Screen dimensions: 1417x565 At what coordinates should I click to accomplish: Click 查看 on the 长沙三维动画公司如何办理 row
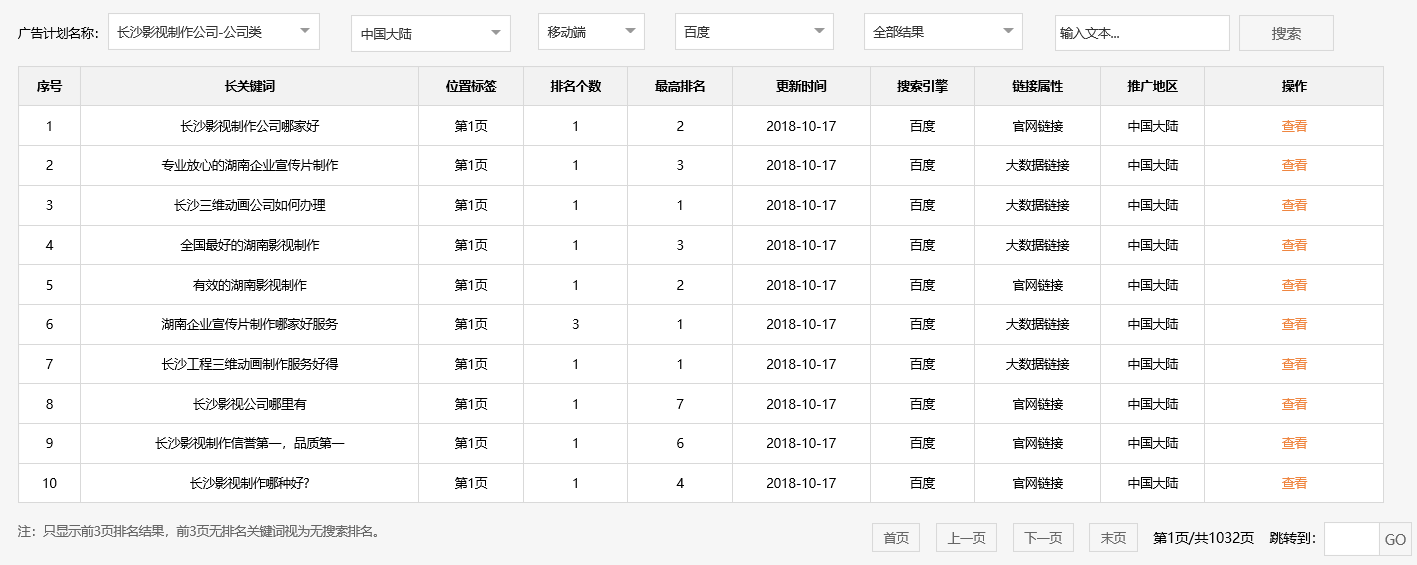click(1294, 205)
